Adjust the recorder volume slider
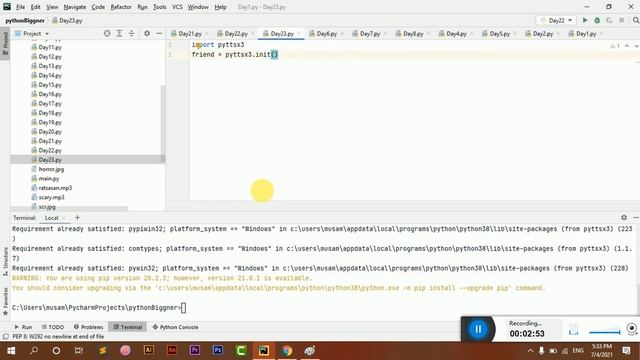Image resolution: width=640 pixels, height=360 pixels. [x=604, y=331]
